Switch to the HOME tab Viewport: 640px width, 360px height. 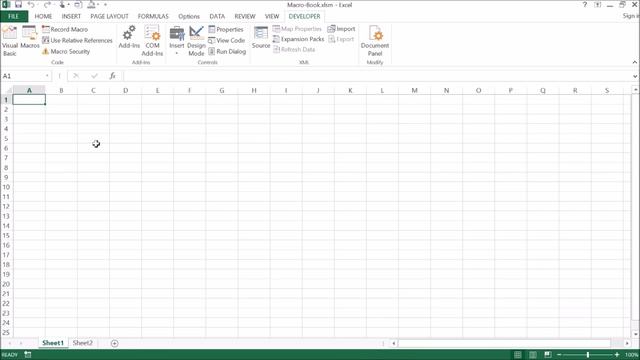click(43, 16)
